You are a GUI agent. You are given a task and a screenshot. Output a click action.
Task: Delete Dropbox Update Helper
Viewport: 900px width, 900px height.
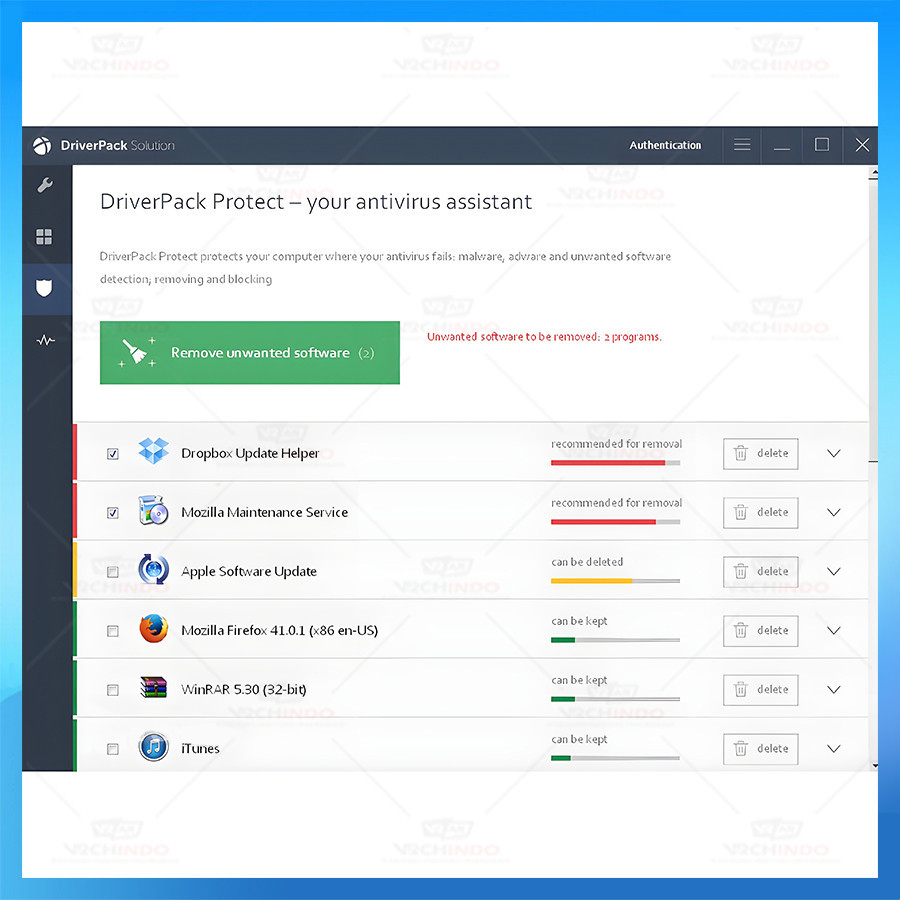761,453
